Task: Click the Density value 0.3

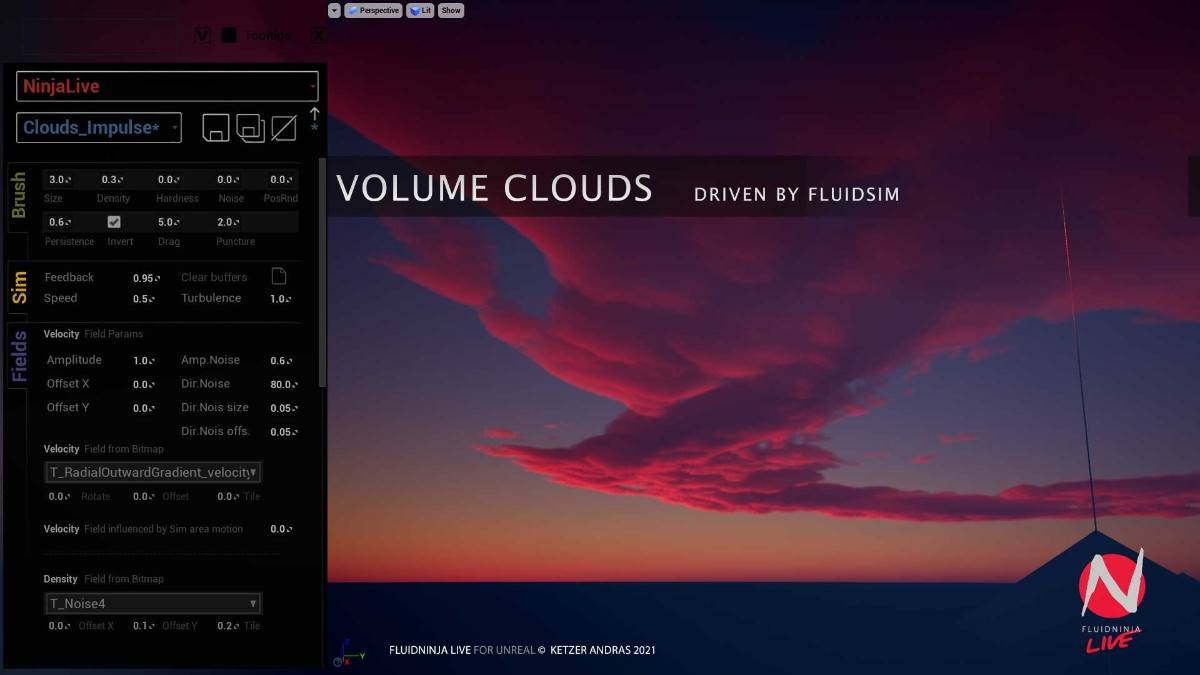Action: click(113, 180)
